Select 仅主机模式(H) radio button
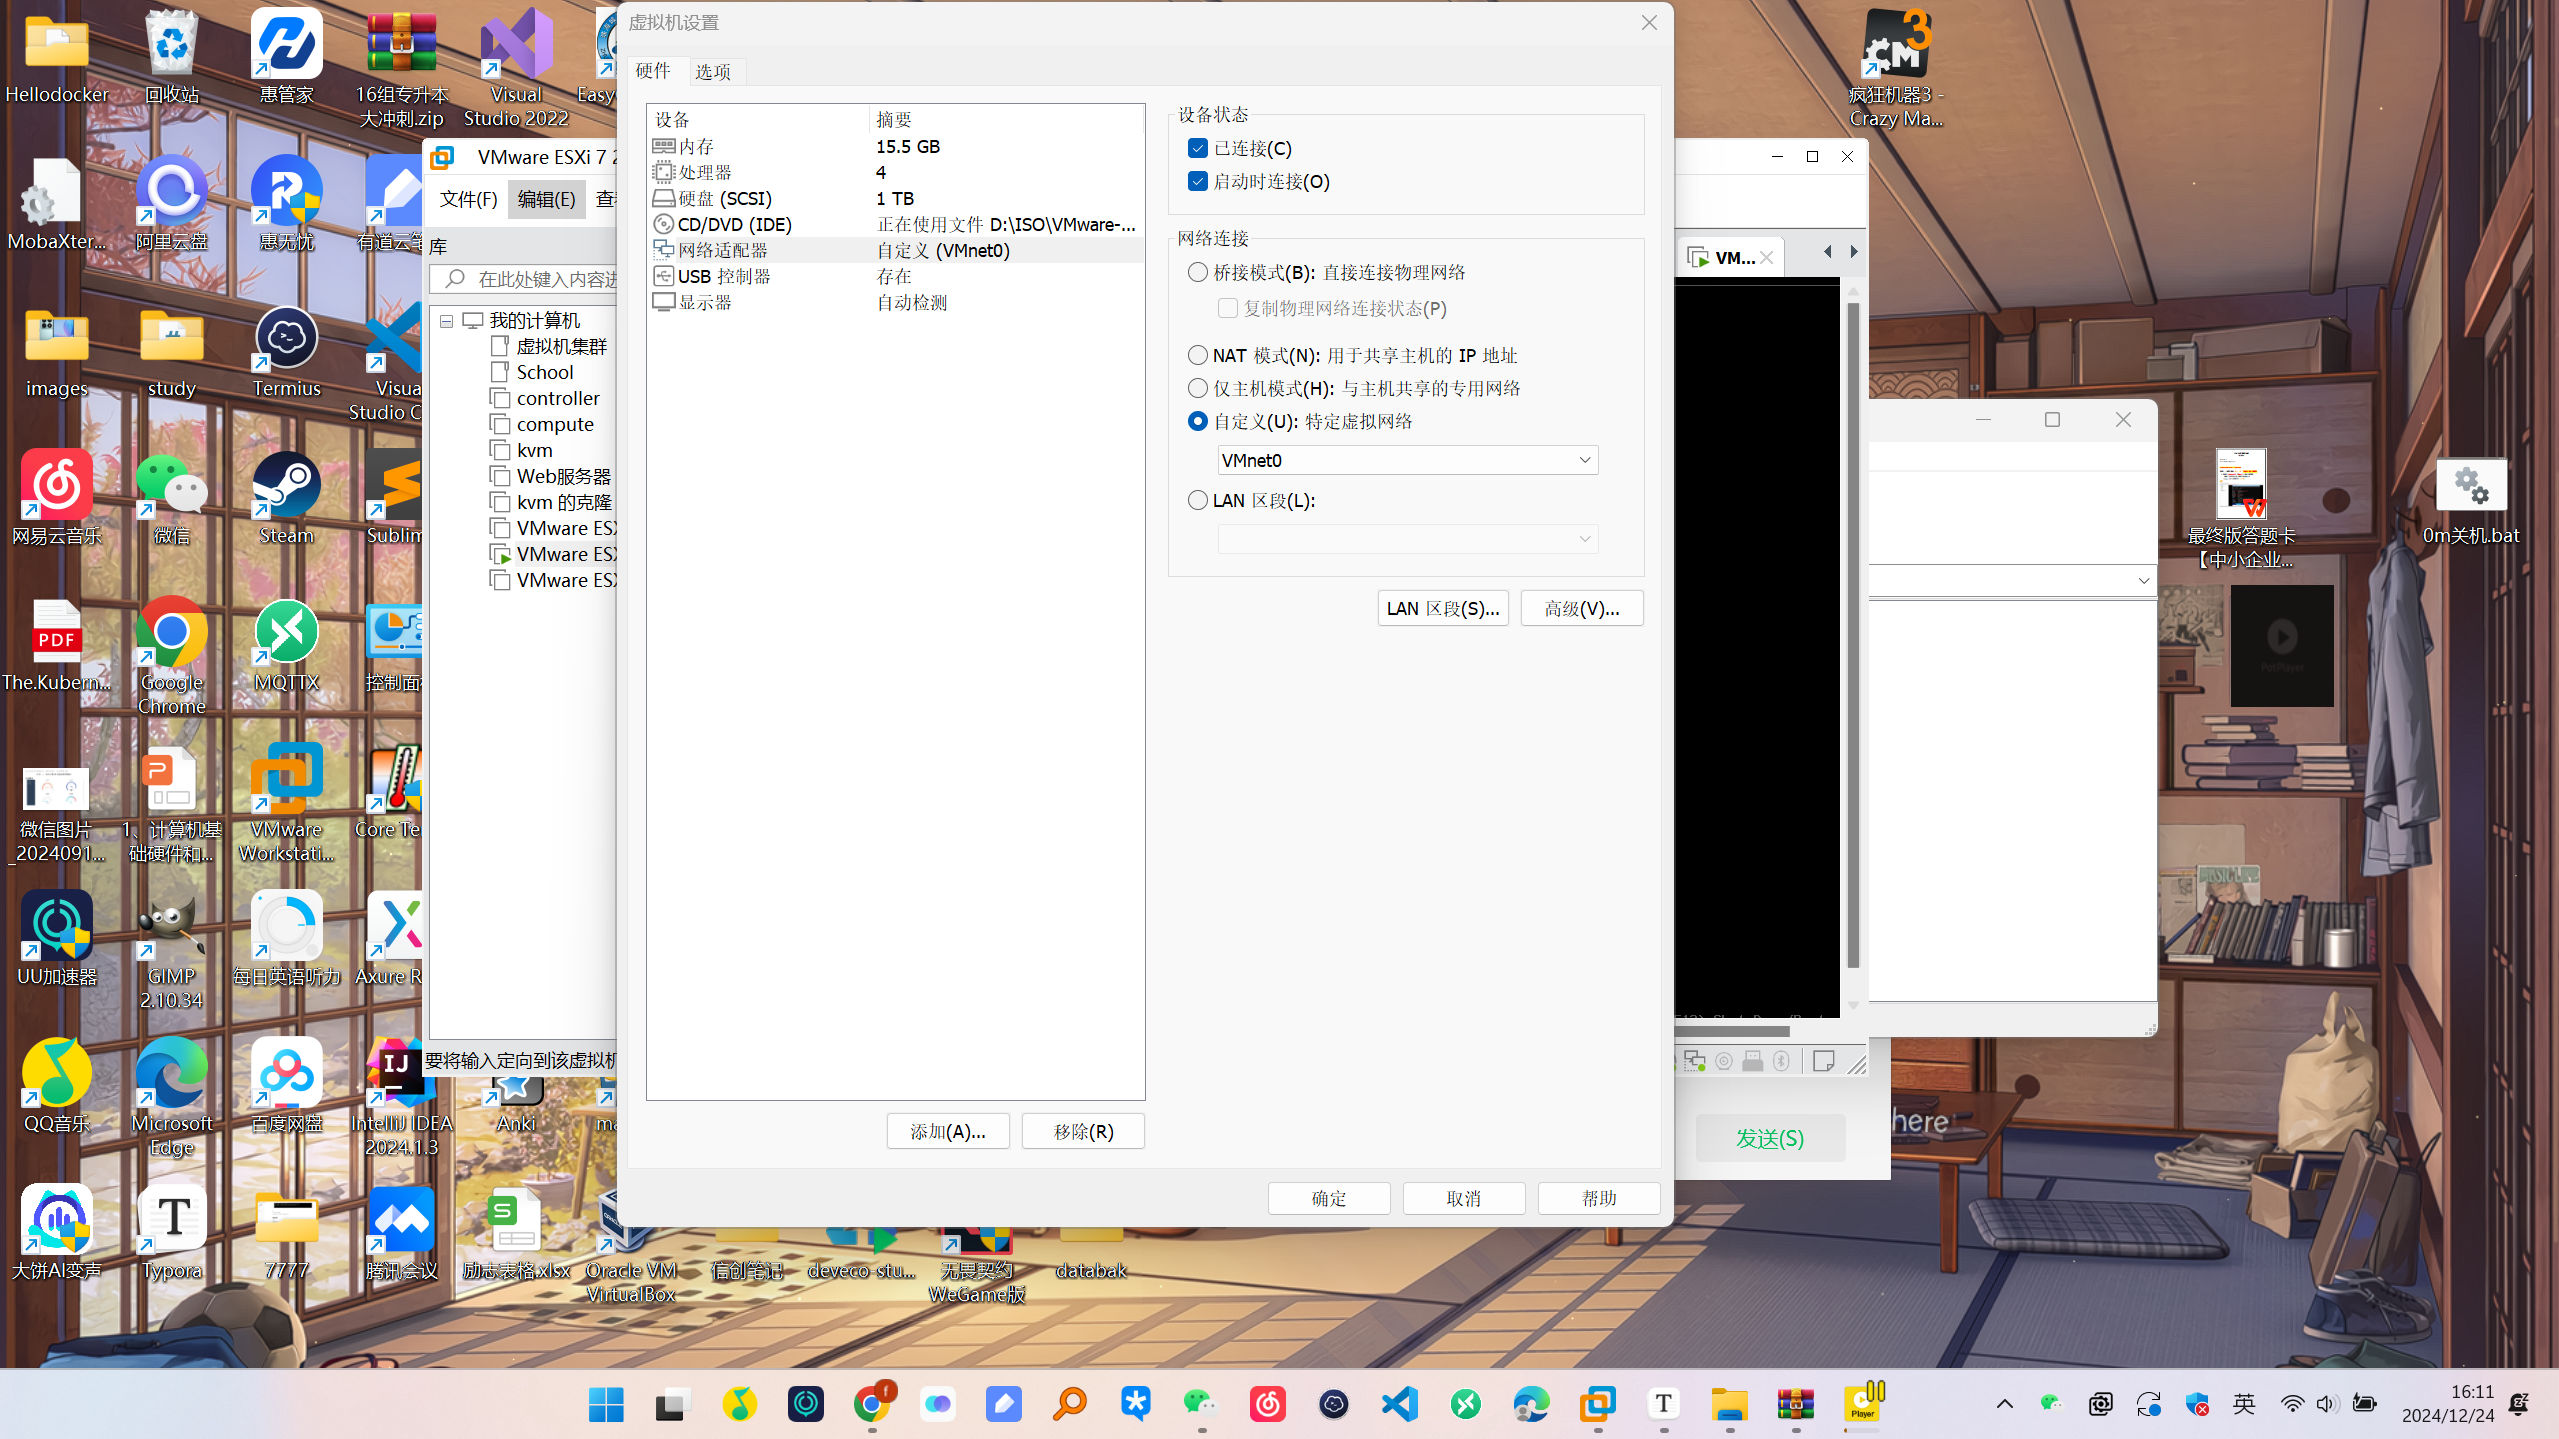Screen dimensions: 2559x1439 coord(1197,388)
